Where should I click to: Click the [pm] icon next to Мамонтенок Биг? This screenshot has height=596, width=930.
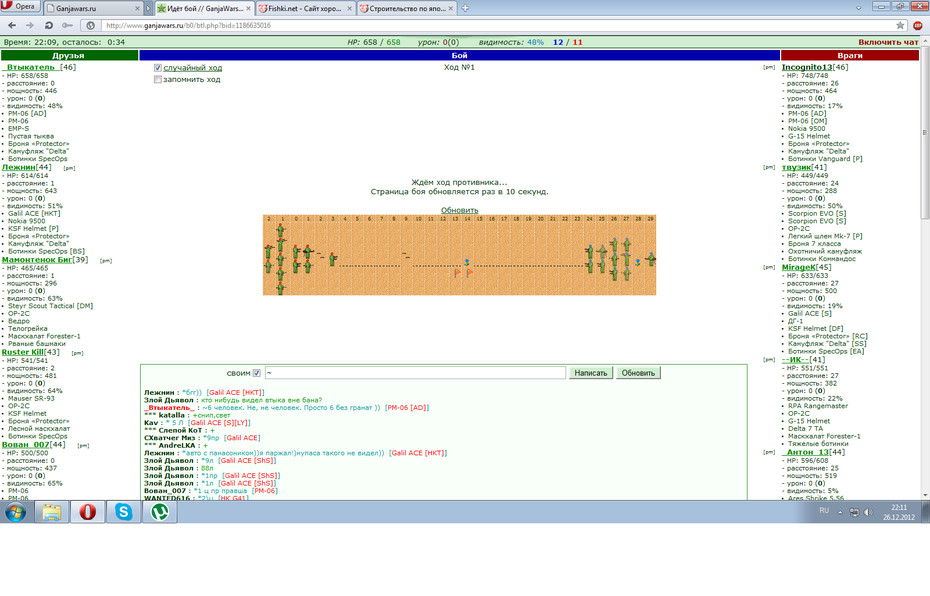pos(106,260)
